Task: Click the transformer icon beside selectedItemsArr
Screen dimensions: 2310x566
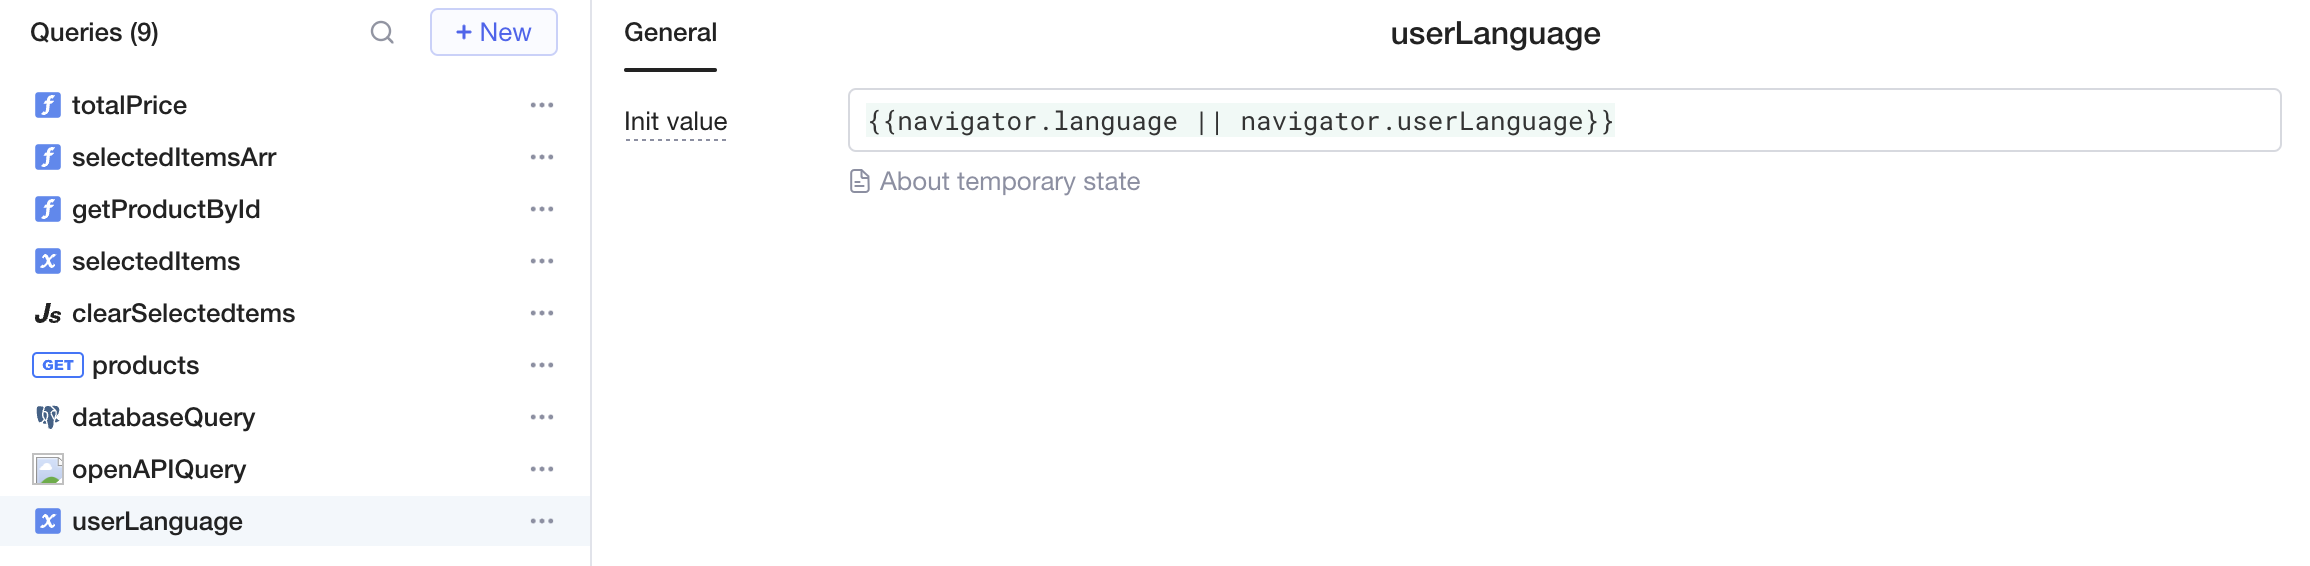Action: point(47,157)
